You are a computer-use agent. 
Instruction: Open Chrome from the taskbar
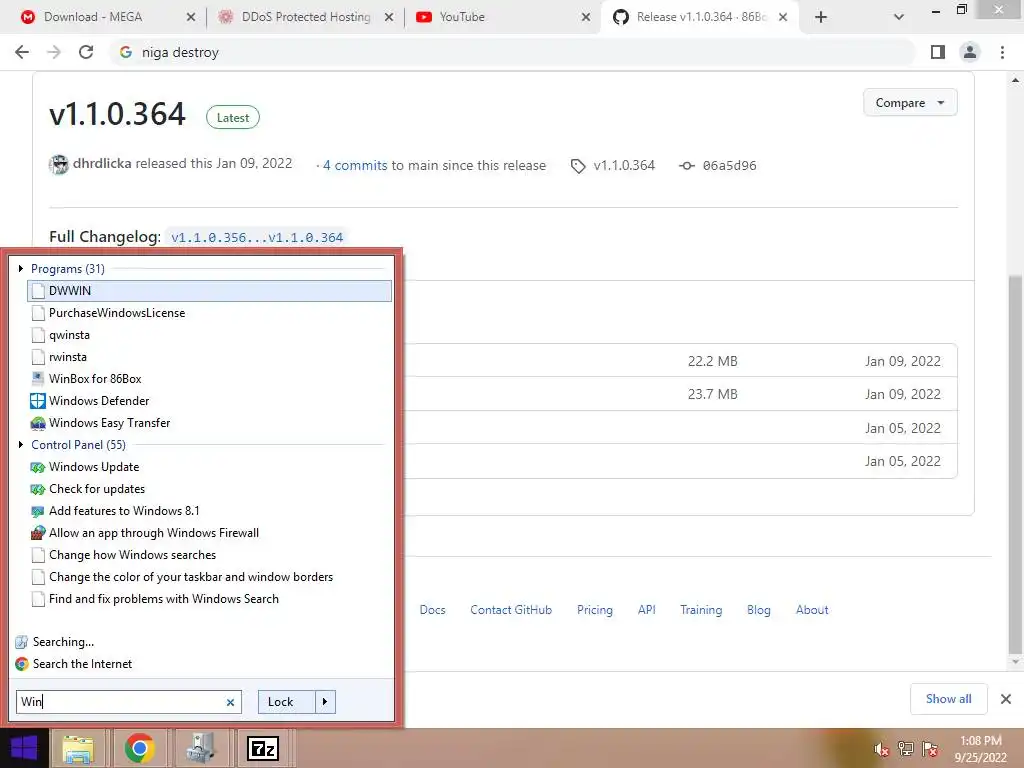[x=139, y=748]
